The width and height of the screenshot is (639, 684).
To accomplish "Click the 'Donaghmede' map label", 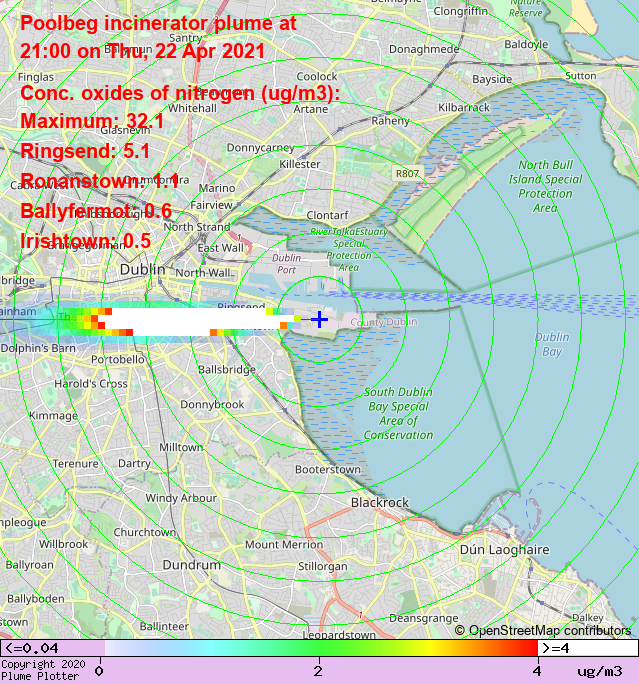I will [x=424, y=49].
